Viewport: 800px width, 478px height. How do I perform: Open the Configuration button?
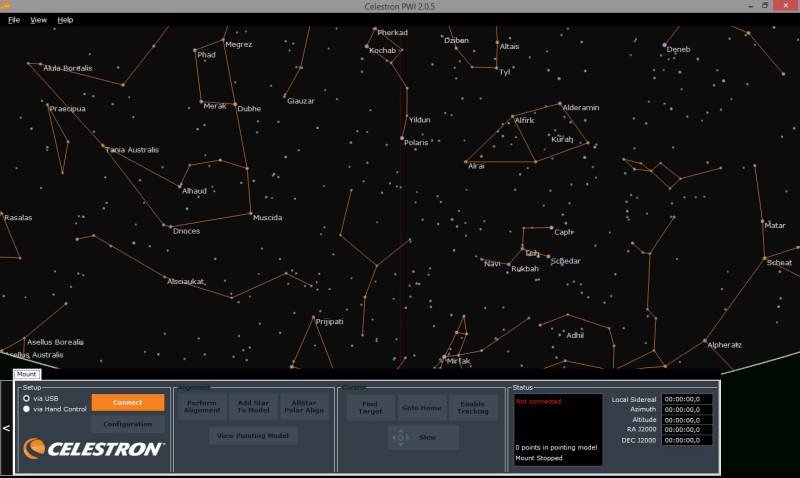point(128,424)
